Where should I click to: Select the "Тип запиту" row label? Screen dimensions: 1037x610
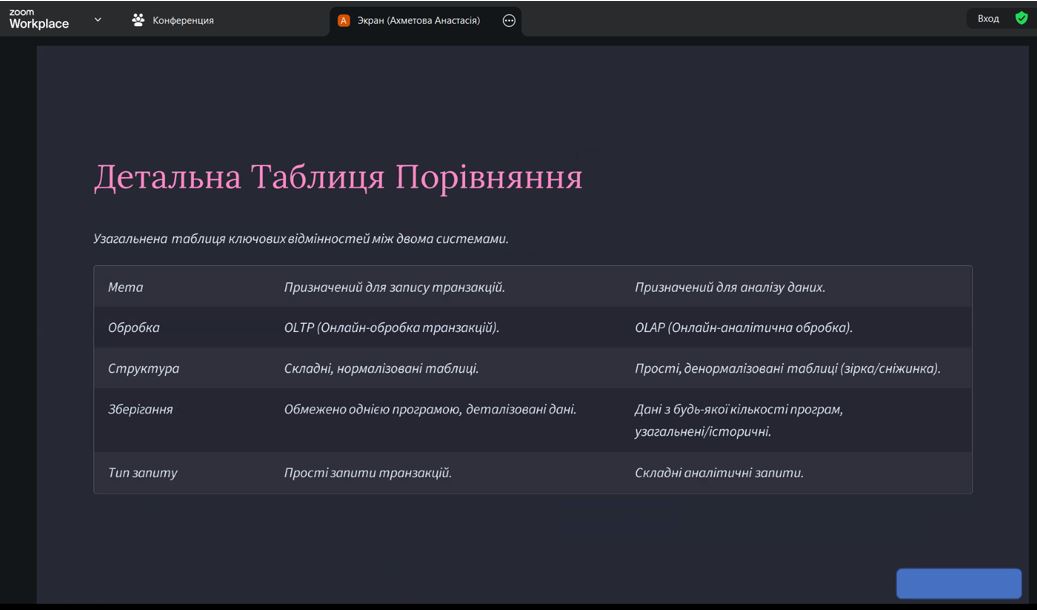pyautogui.click(x=142, y=472)
